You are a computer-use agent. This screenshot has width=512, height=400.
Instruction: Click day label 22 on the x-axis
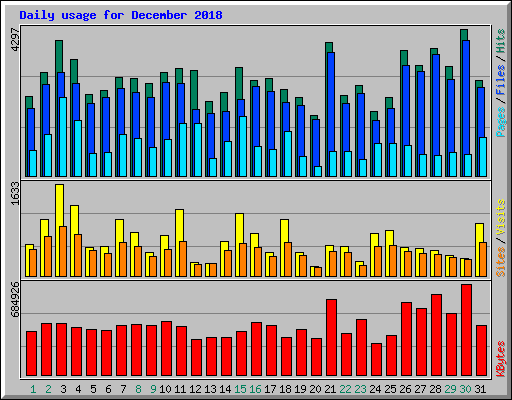(345, 389)
